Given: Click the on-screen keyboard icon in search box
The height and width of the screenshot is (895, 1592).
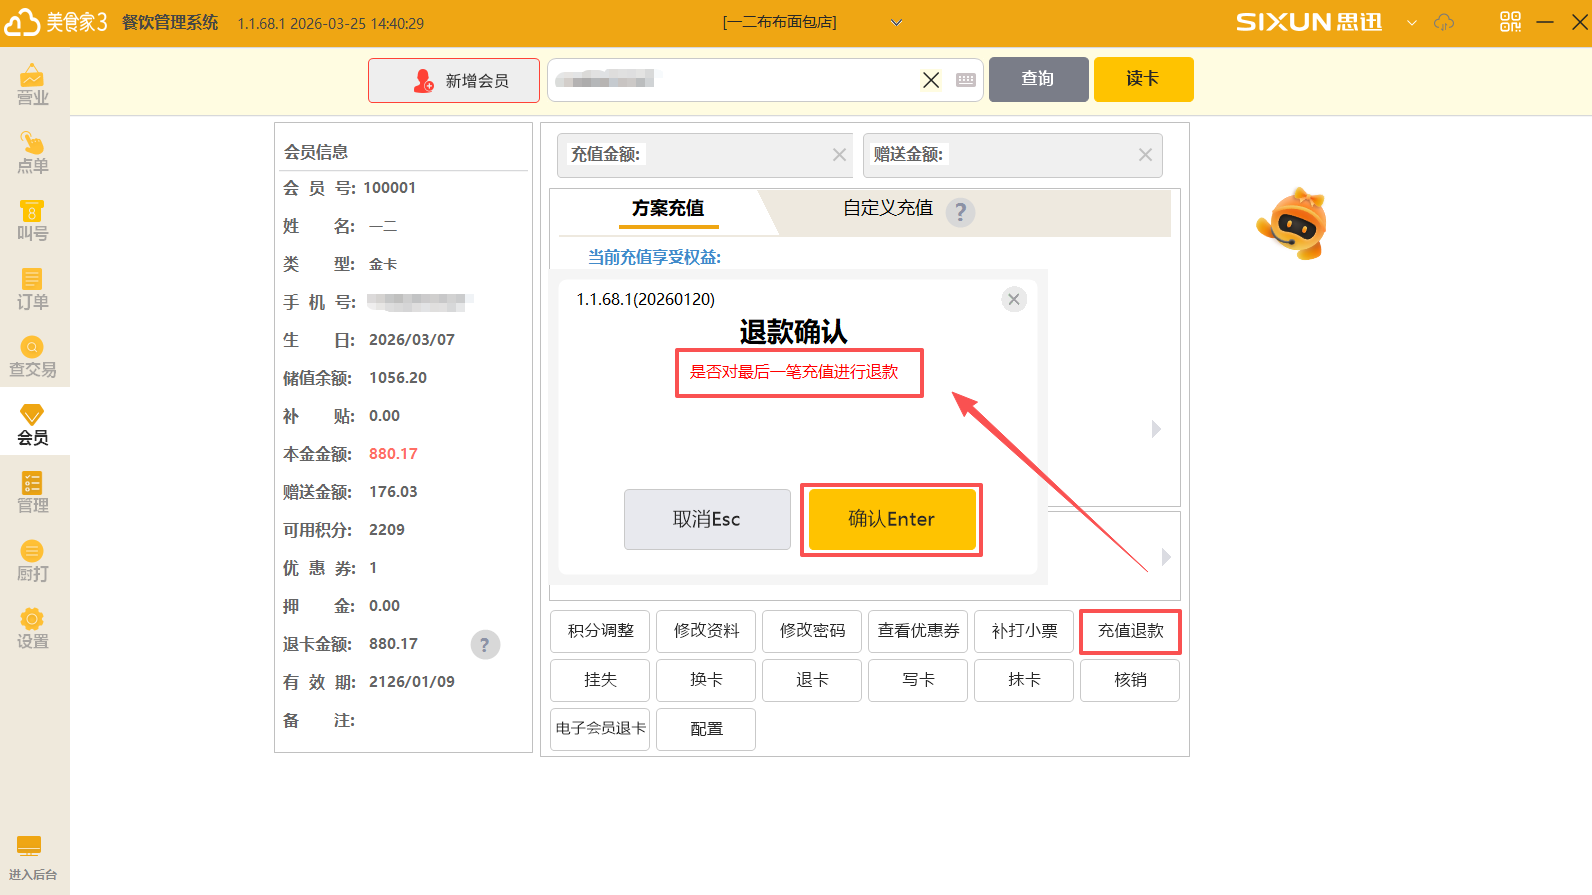Looking at the screenshot, I should pyautogui.click(x=966, y=80).
